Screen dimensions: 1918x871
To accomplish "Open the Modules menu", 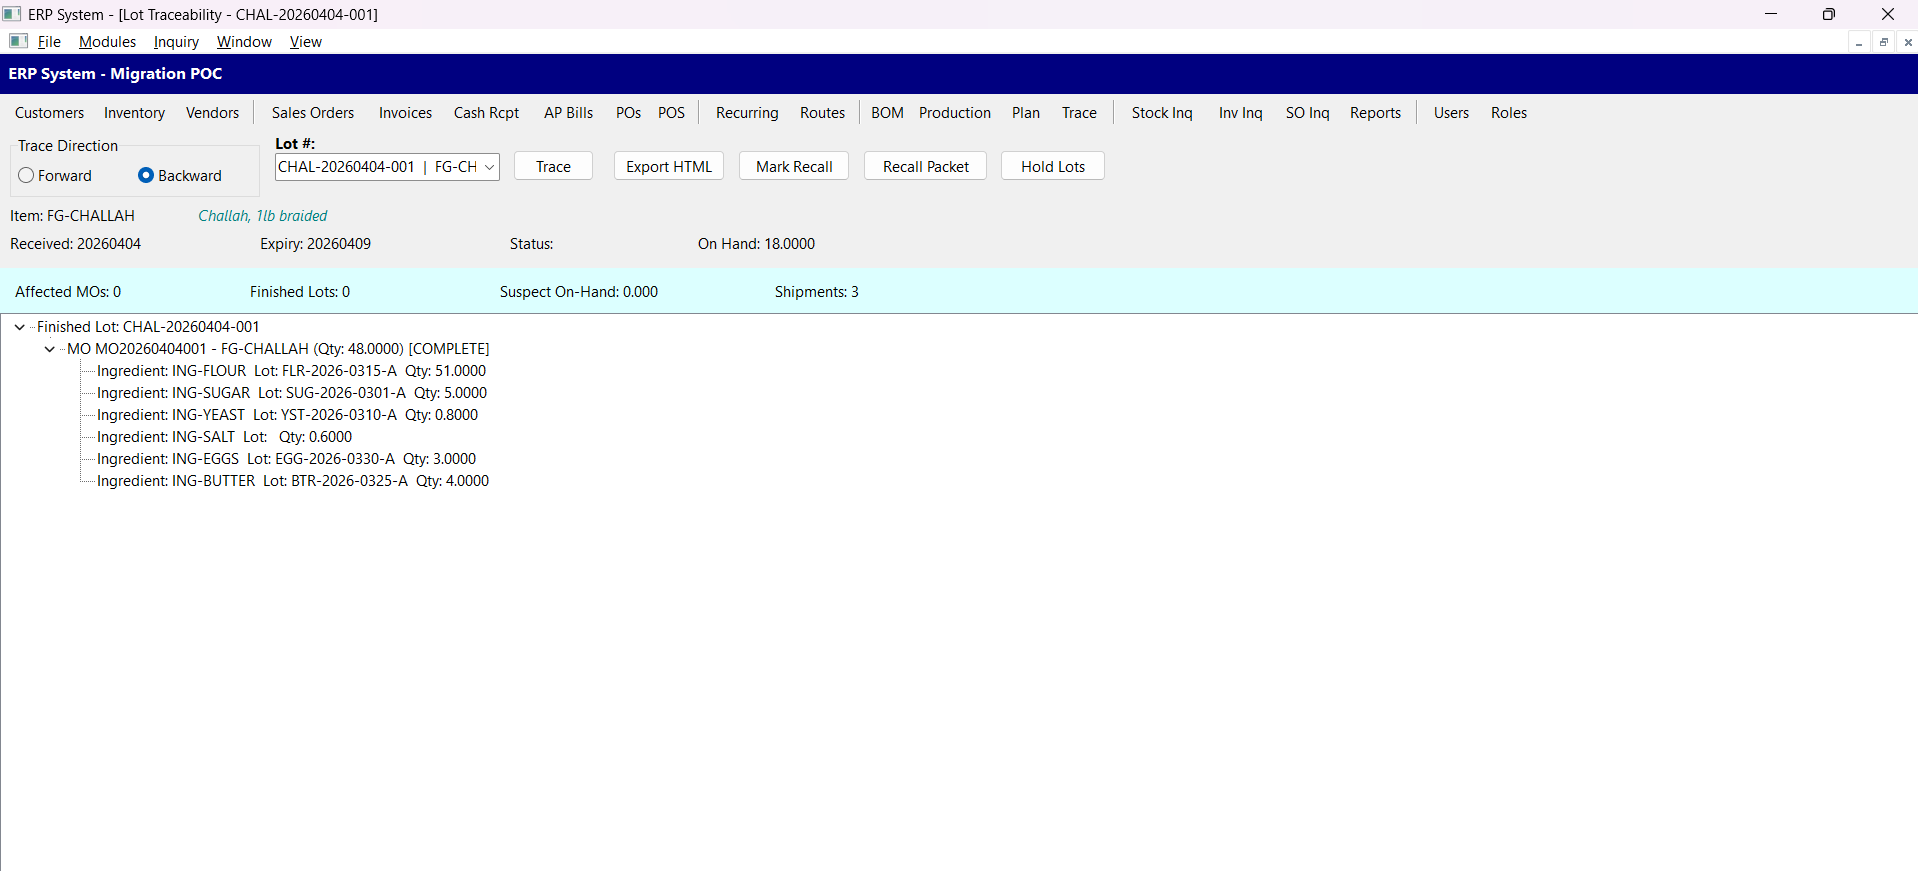I will (107, 42).
